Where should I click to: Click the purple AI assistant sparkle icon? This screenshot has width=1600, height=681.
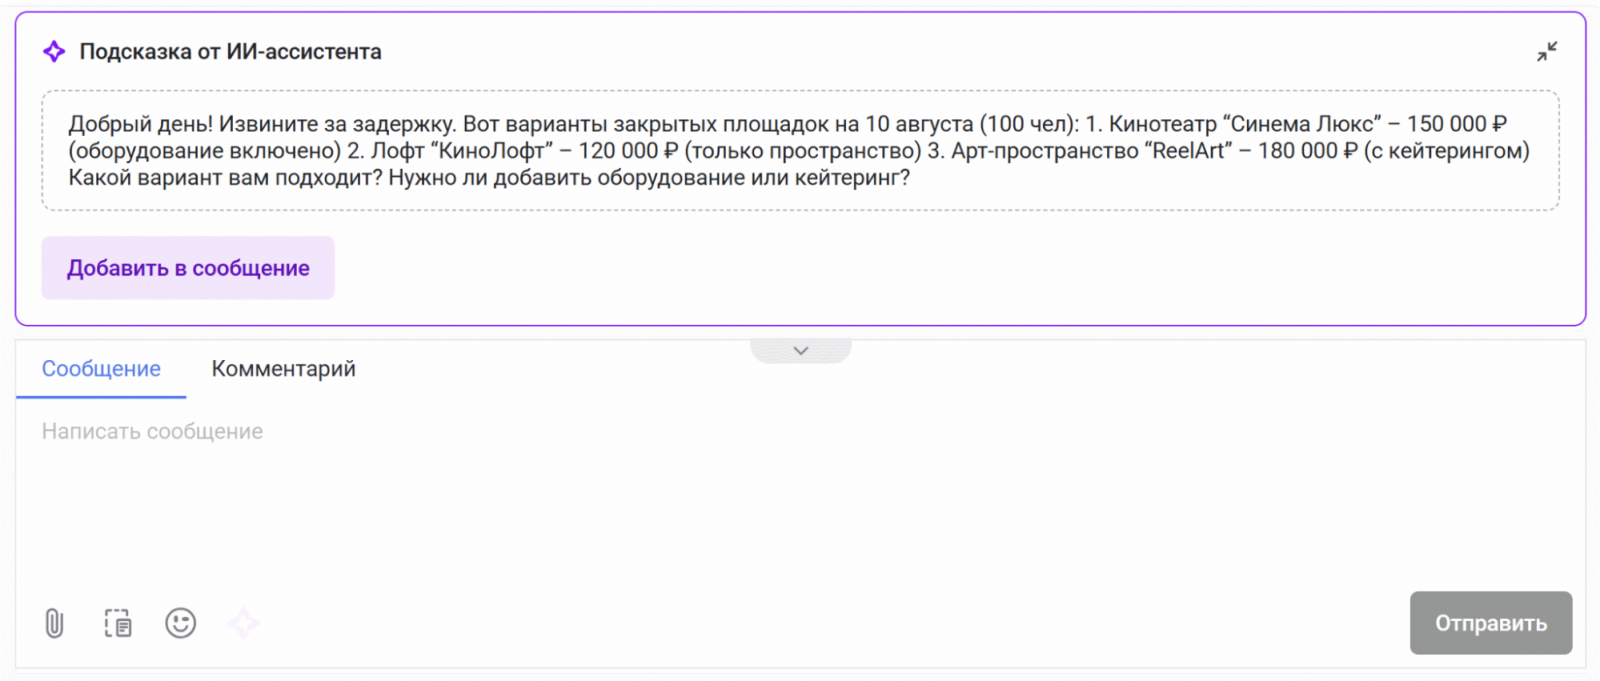coord(54,51)
